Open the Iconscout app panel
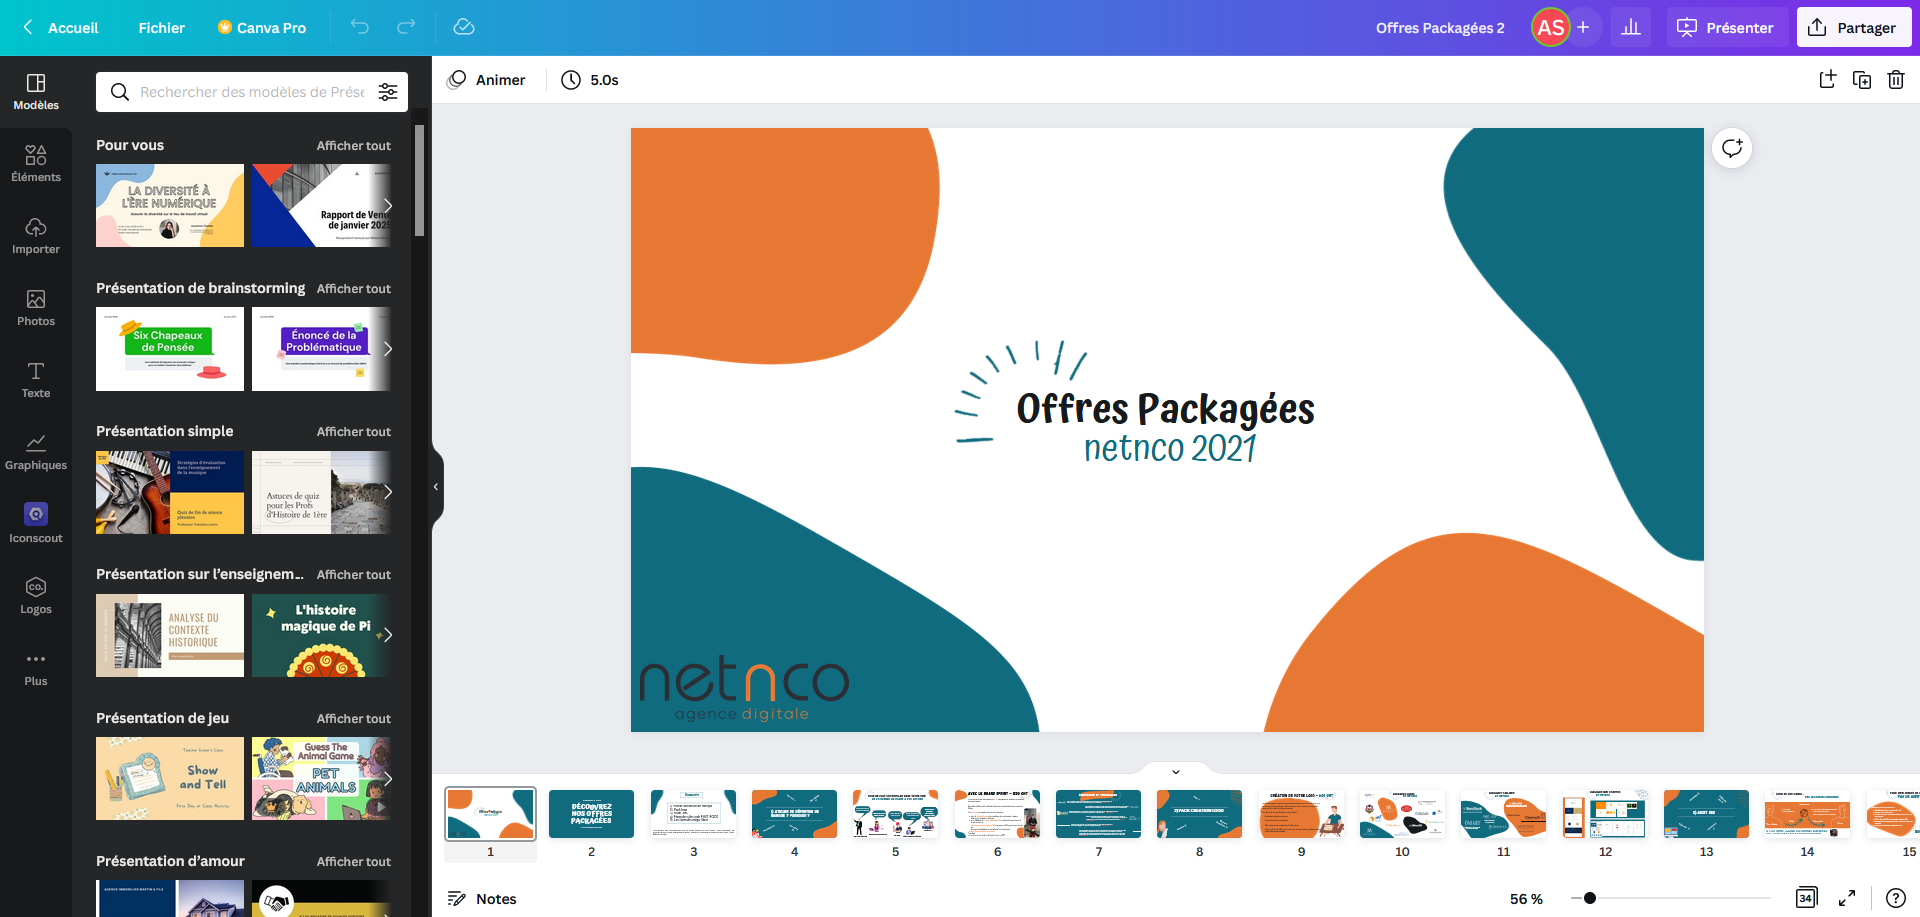This screenshot has width=1920, height=917. pos(36,523)
